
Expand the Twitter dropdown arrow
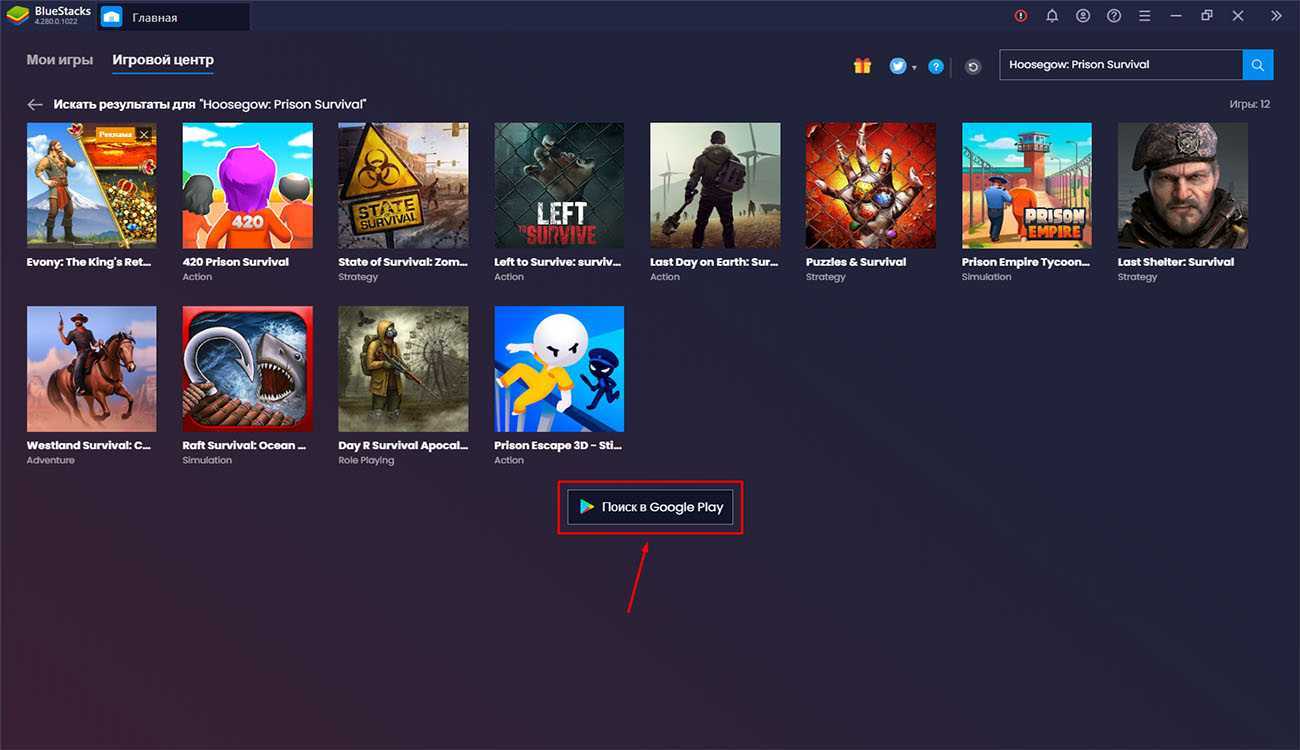(914, 68)
